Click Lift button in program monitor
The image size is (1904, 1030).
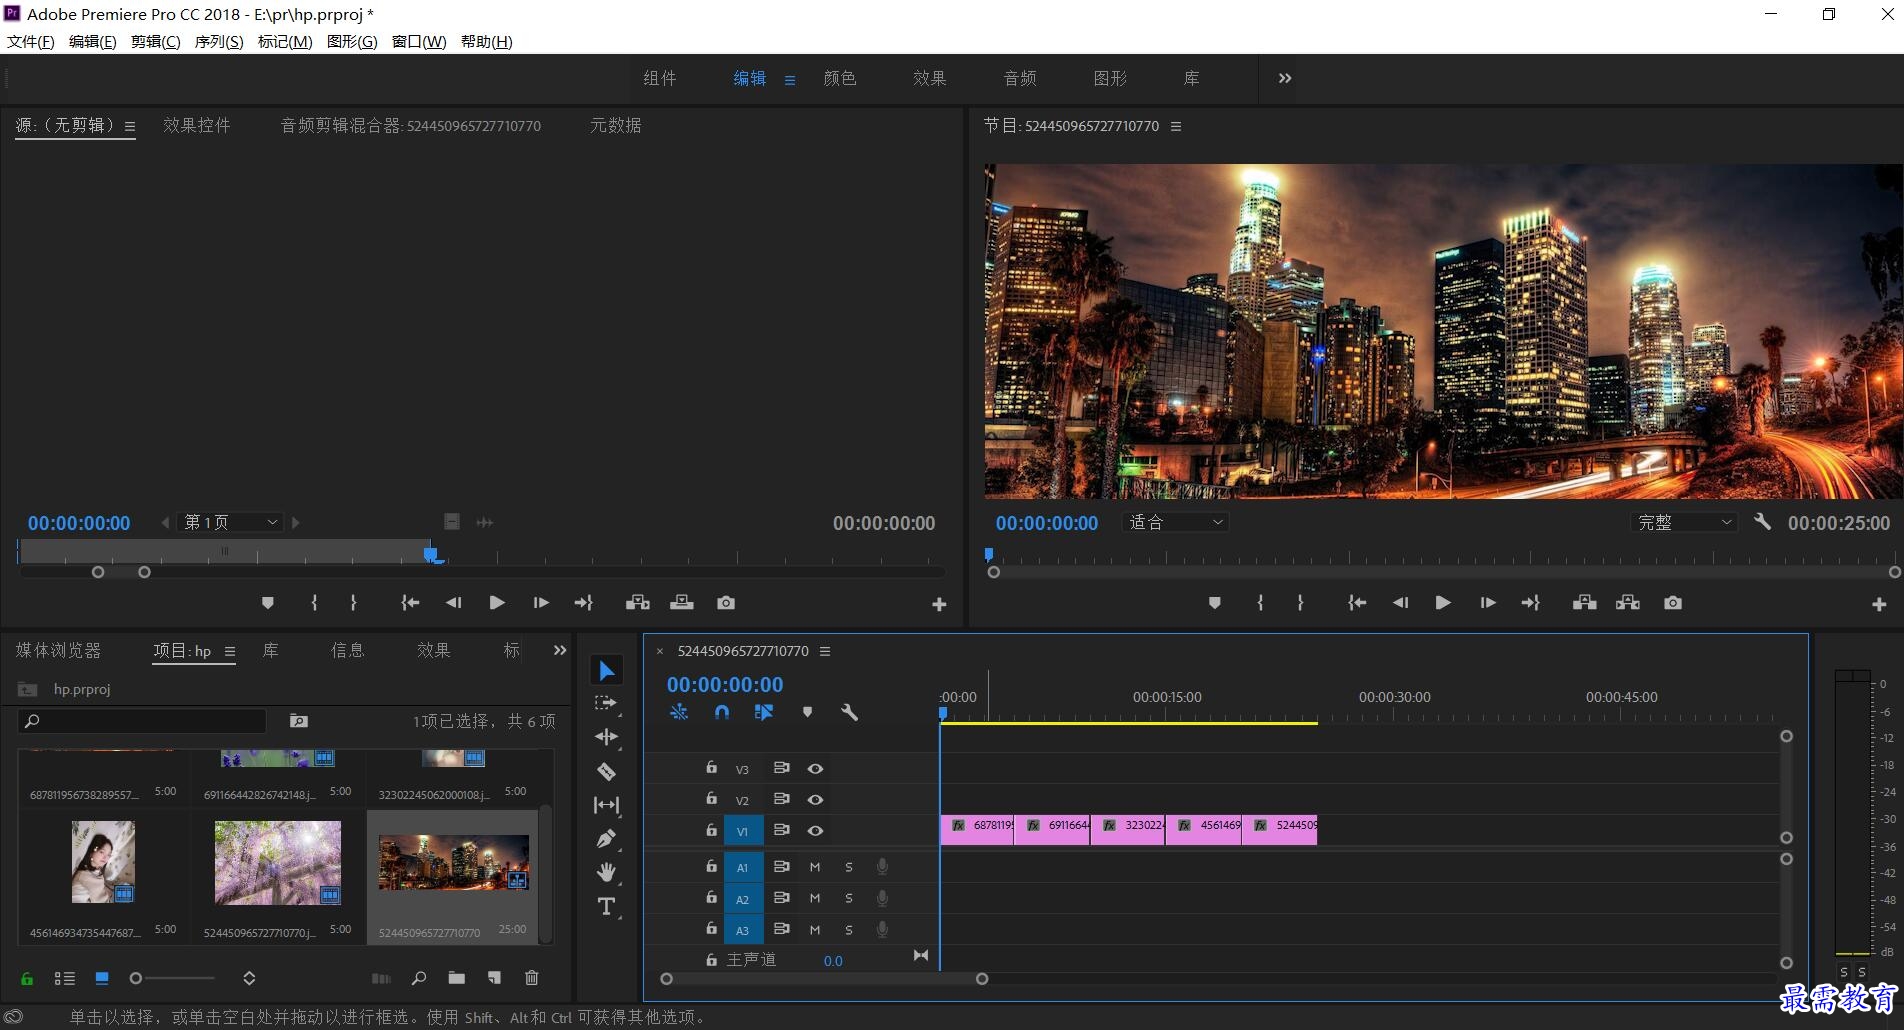click(1584, 603)
